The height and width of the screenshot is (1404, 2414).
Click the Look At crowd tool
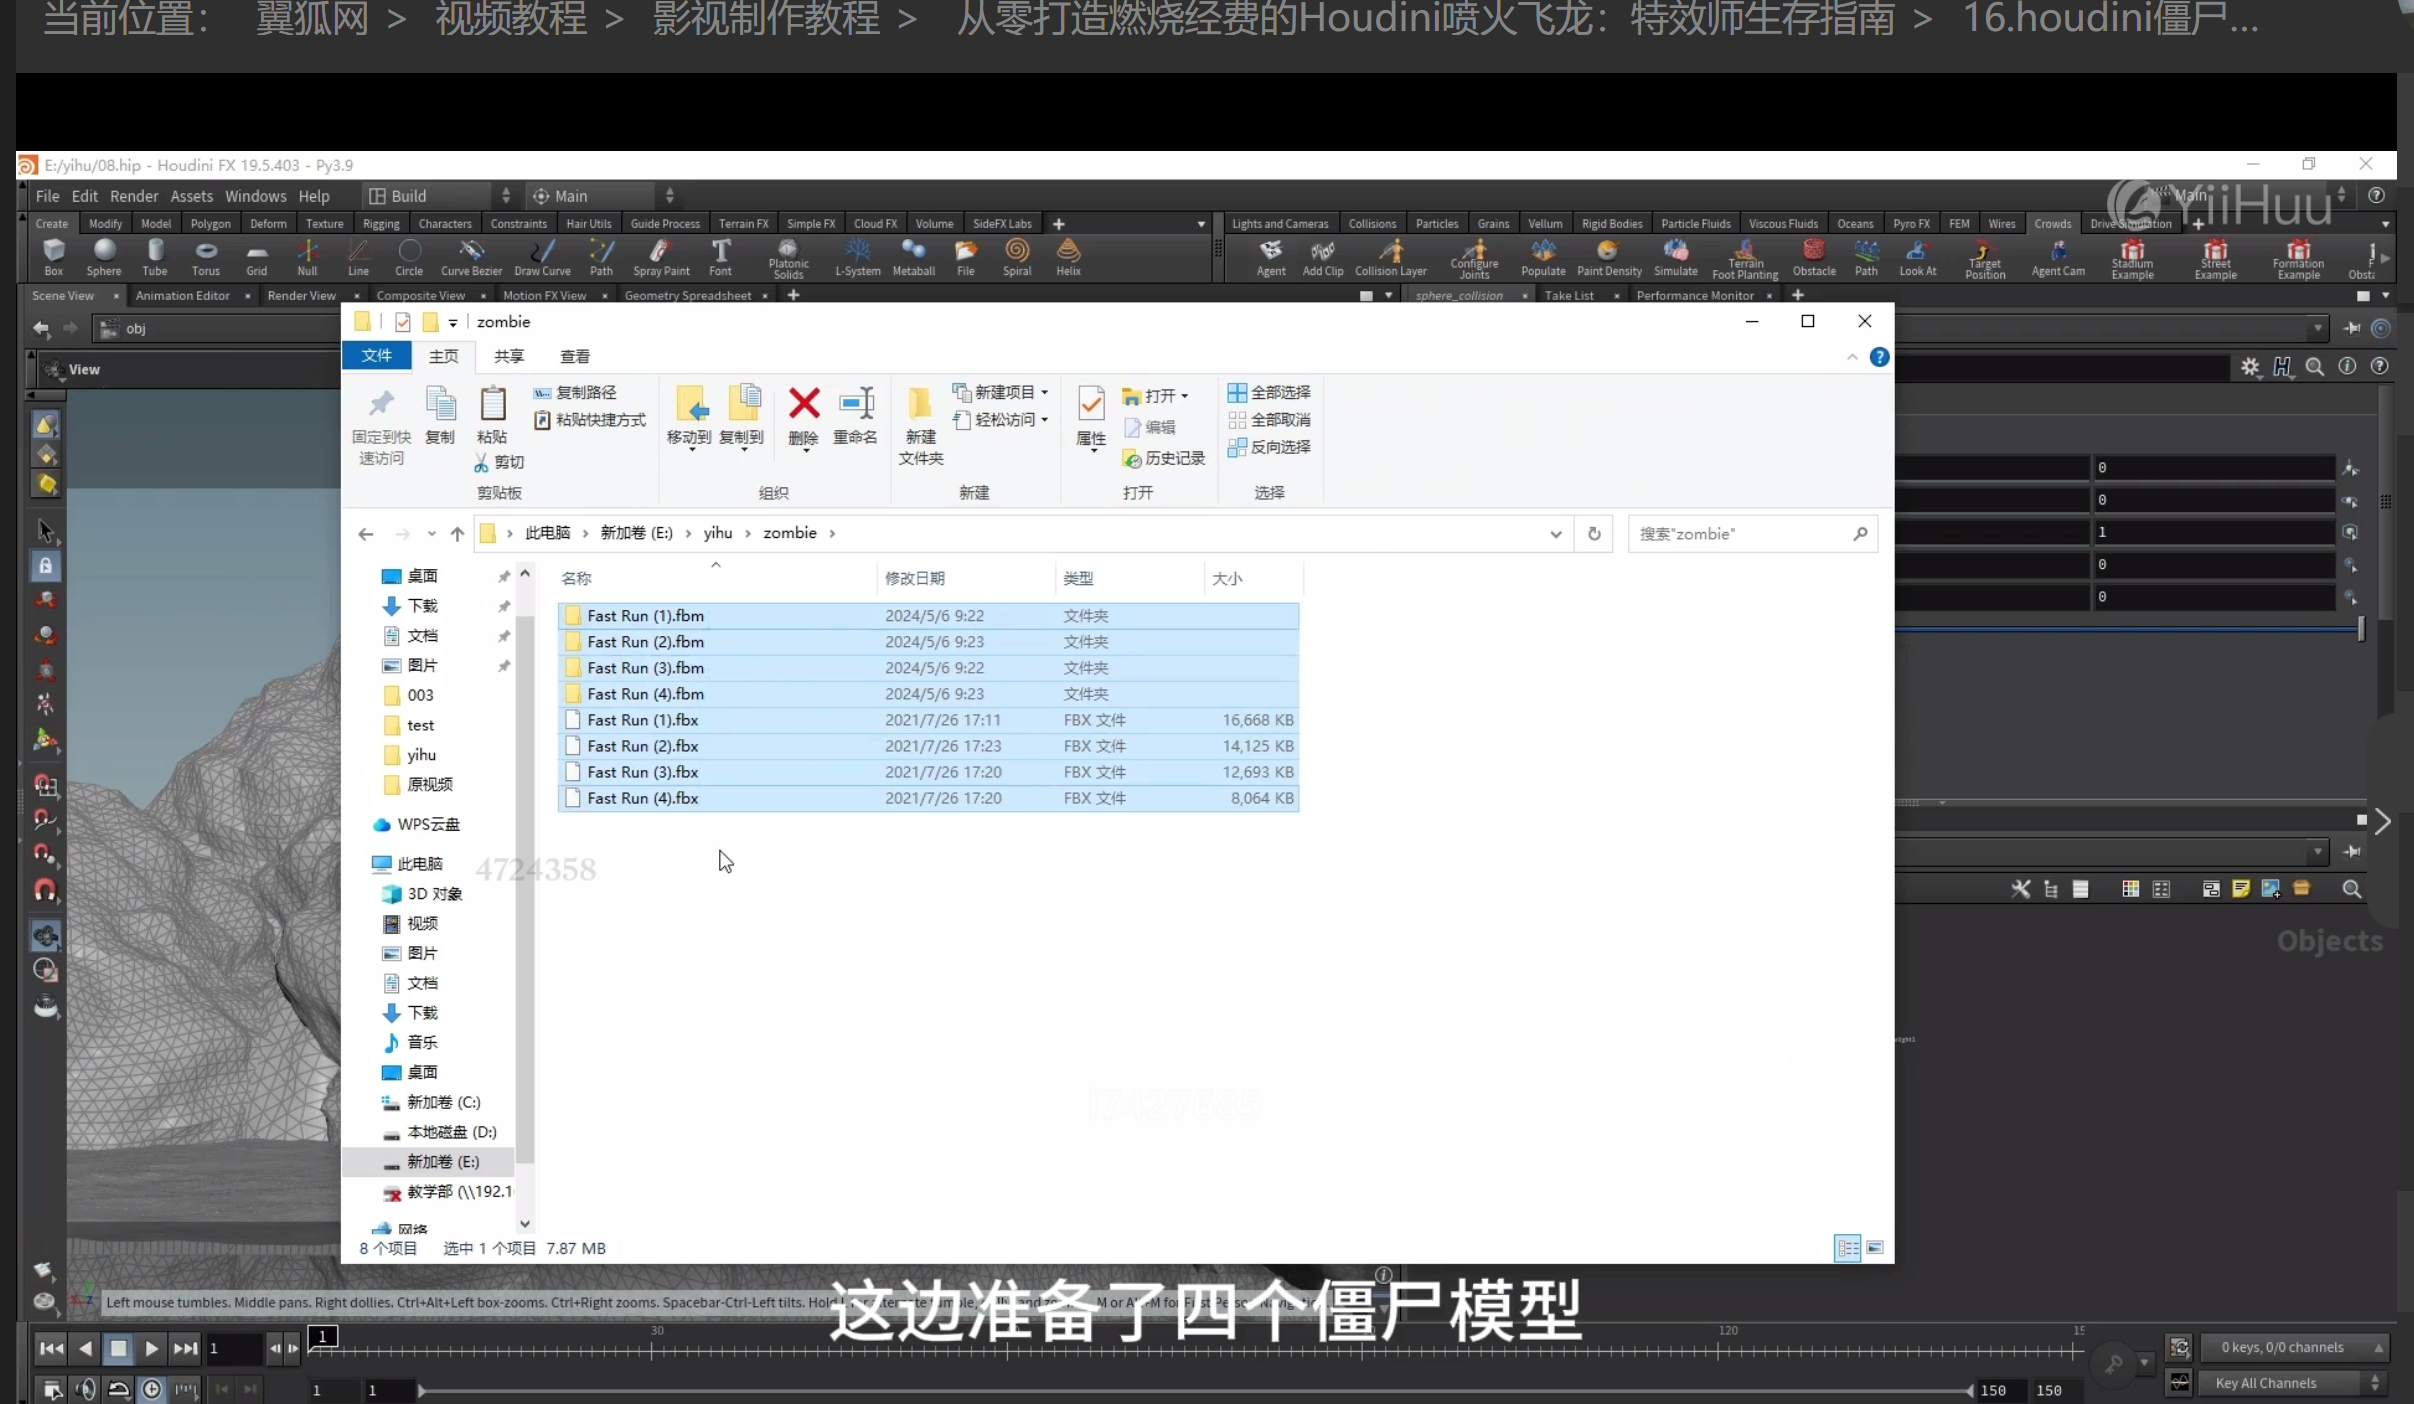click(1917, 256)
